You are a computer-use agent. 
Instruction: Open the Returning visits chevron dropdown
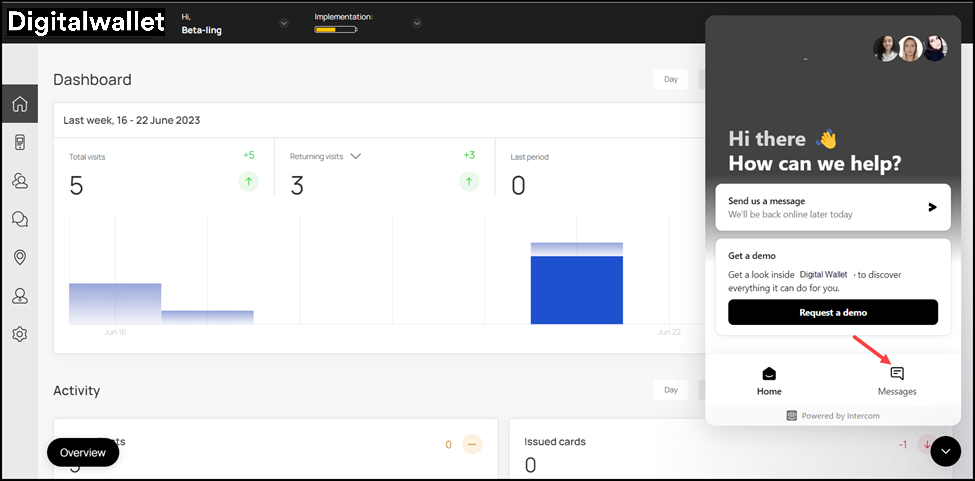tap(355, 156)
